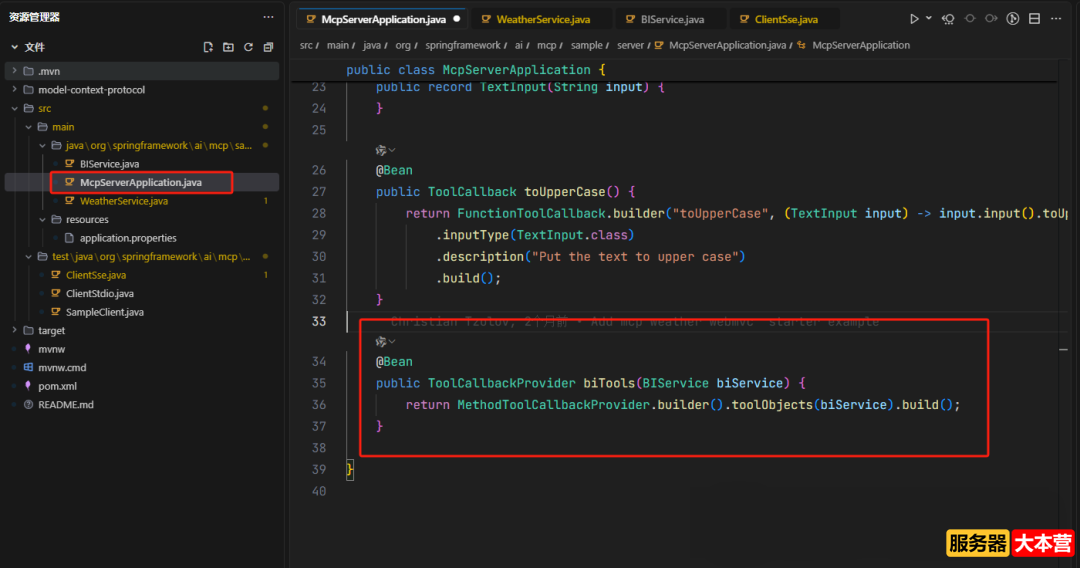Open ClientStdio.java file
This screenshot has height=568, width=1080.
(x=99, y=294)
